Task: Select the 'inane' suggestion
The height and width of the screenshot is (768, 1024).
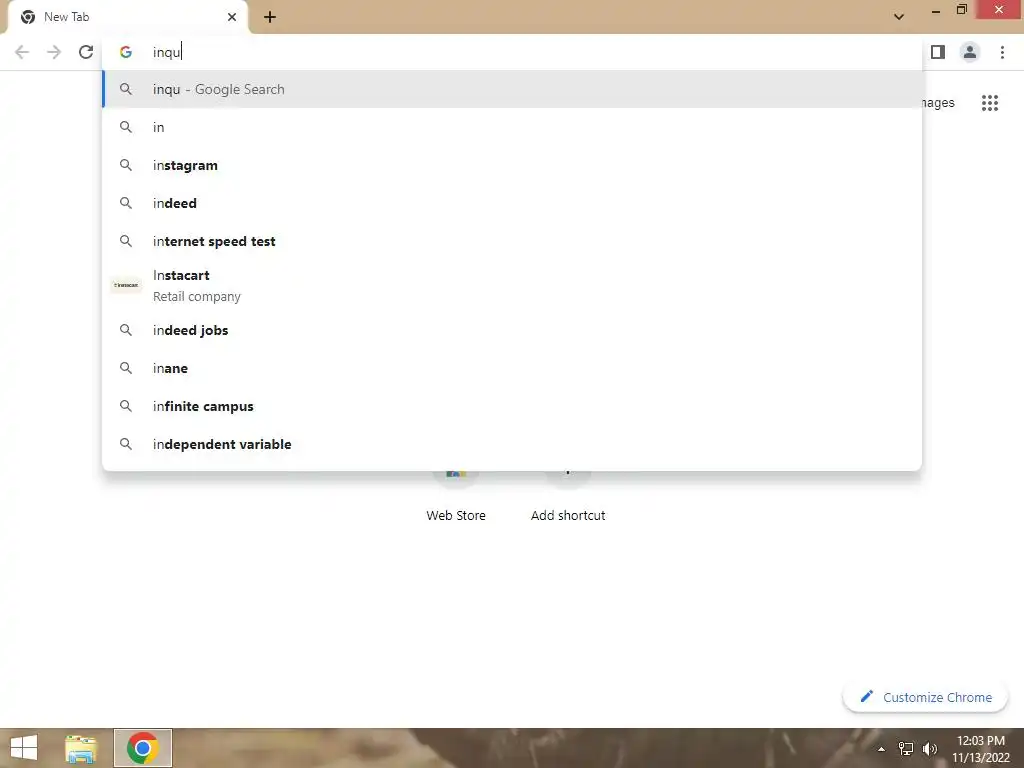Action: pos(512,368)
